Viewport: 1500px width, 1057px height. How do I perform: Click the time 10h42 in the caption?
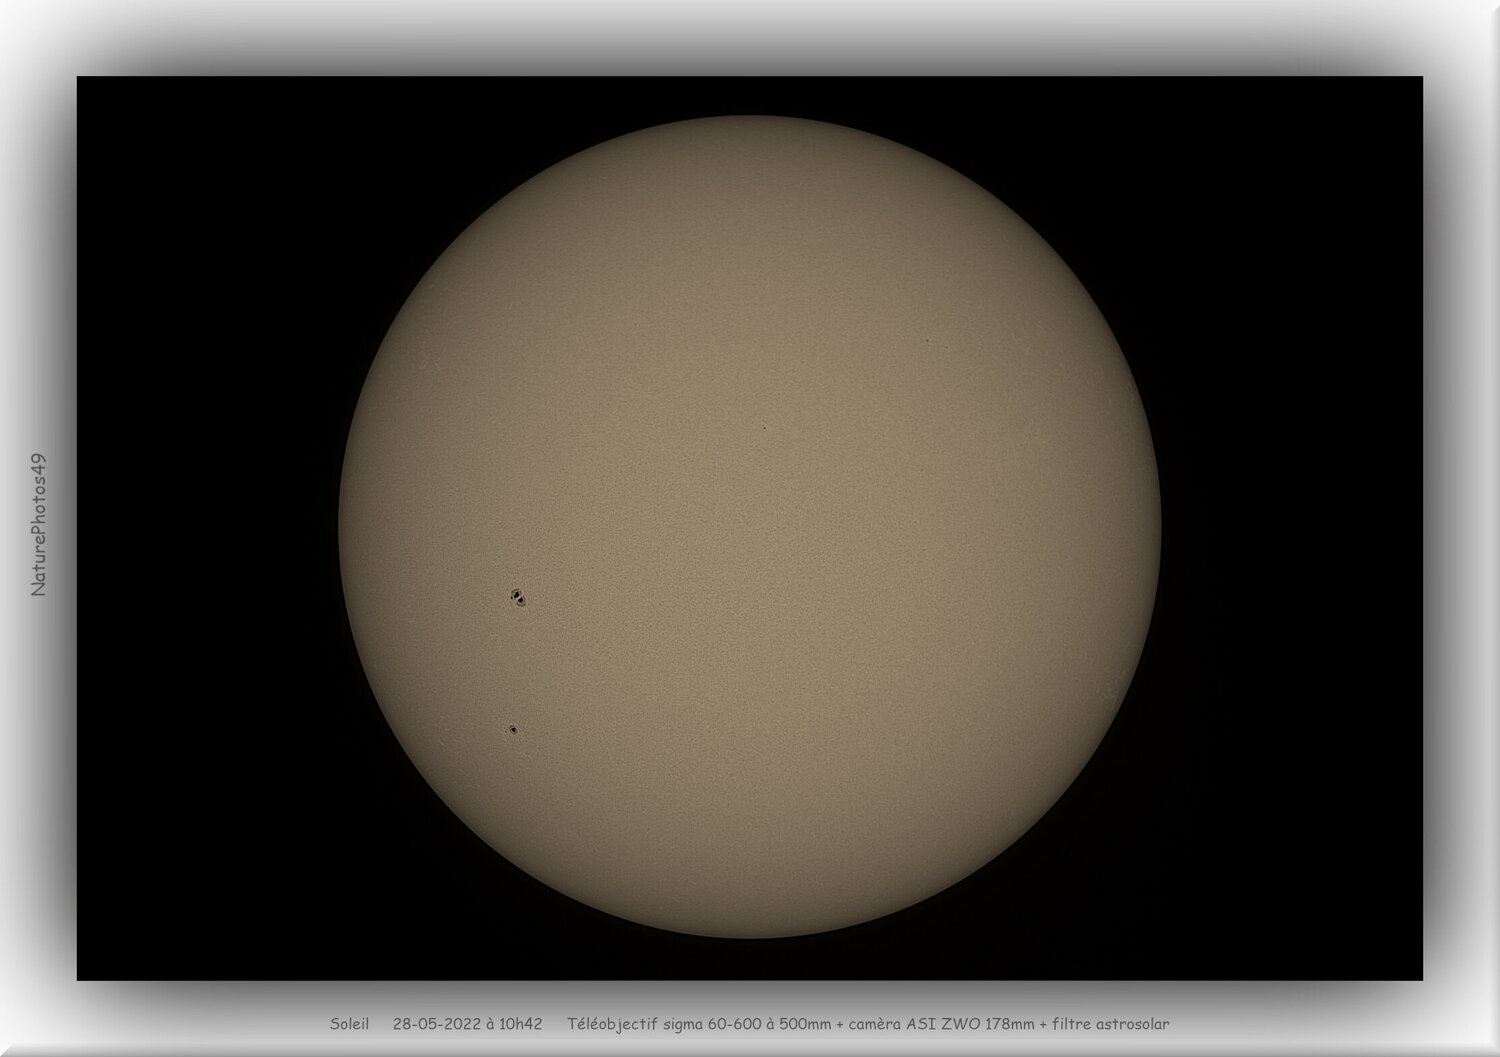(x=522, y=1024)
